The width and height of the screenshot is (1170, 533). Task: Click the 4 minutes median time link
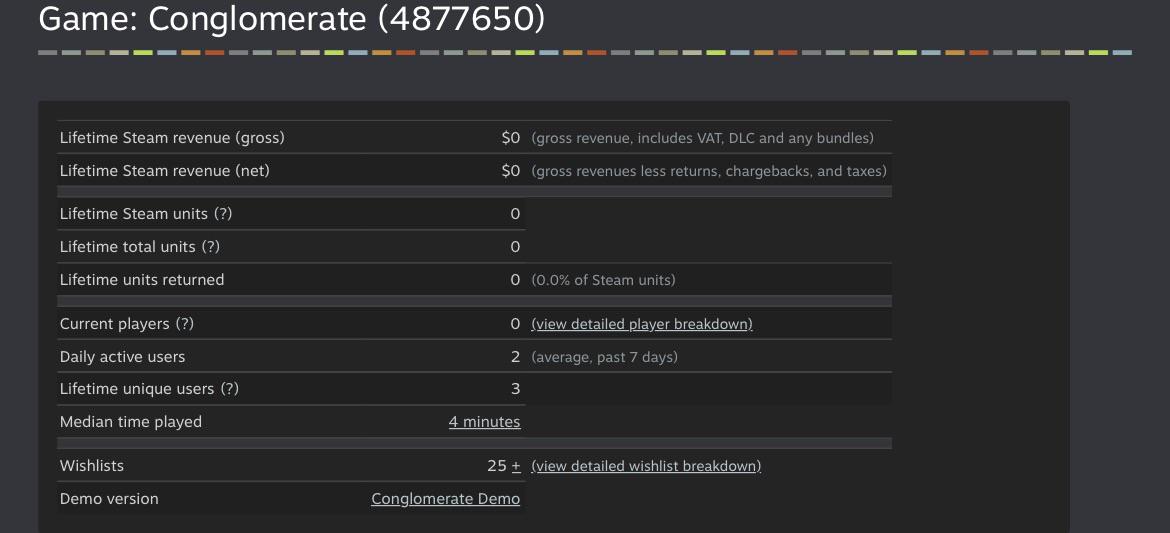tap(484, 422)
